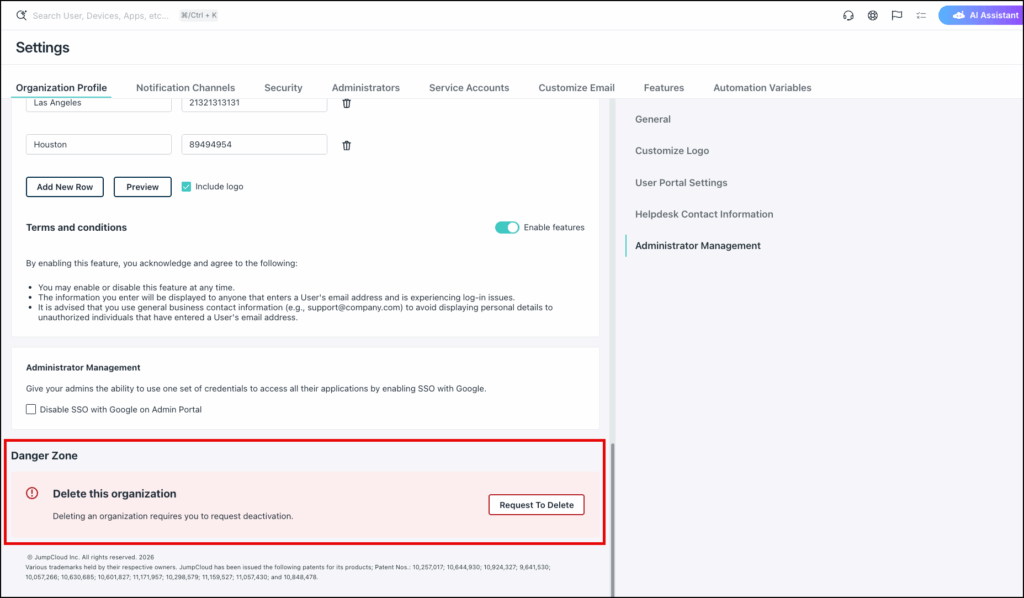
Task: Click the Preview button
Action: click(x=143, y=187)
